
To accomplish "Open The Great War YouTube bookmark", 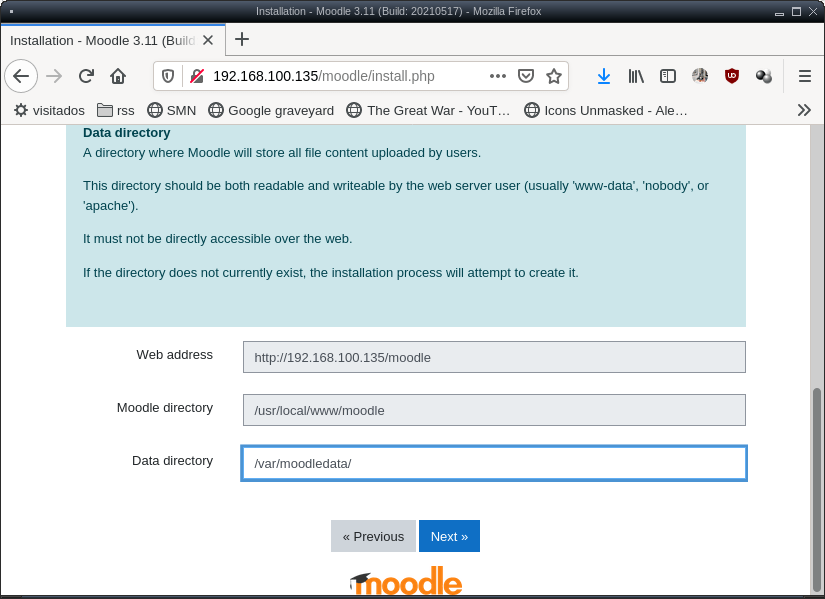I will tap(428, 111).
